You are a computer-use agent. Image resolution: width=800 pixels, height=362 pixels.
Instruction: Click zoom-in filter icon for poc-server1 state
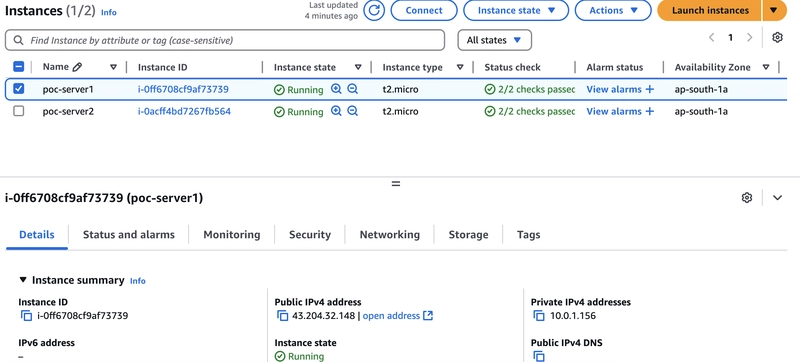[336, 89]
